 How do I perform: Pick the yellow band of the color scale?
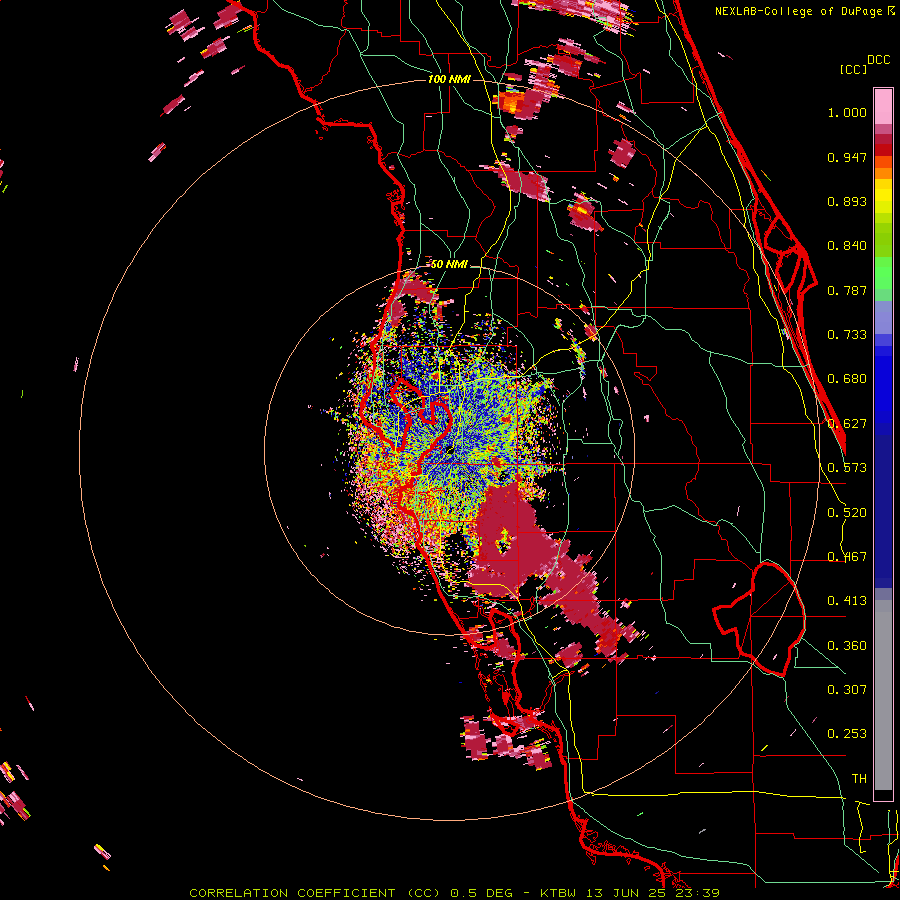click(x=883, y=197)
